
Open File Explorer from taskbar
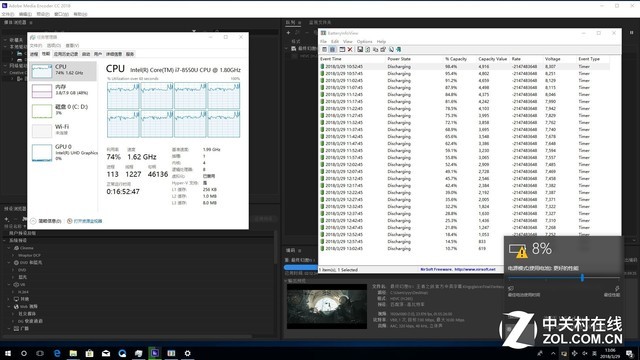pyautogui.click(x=73, y=353)
